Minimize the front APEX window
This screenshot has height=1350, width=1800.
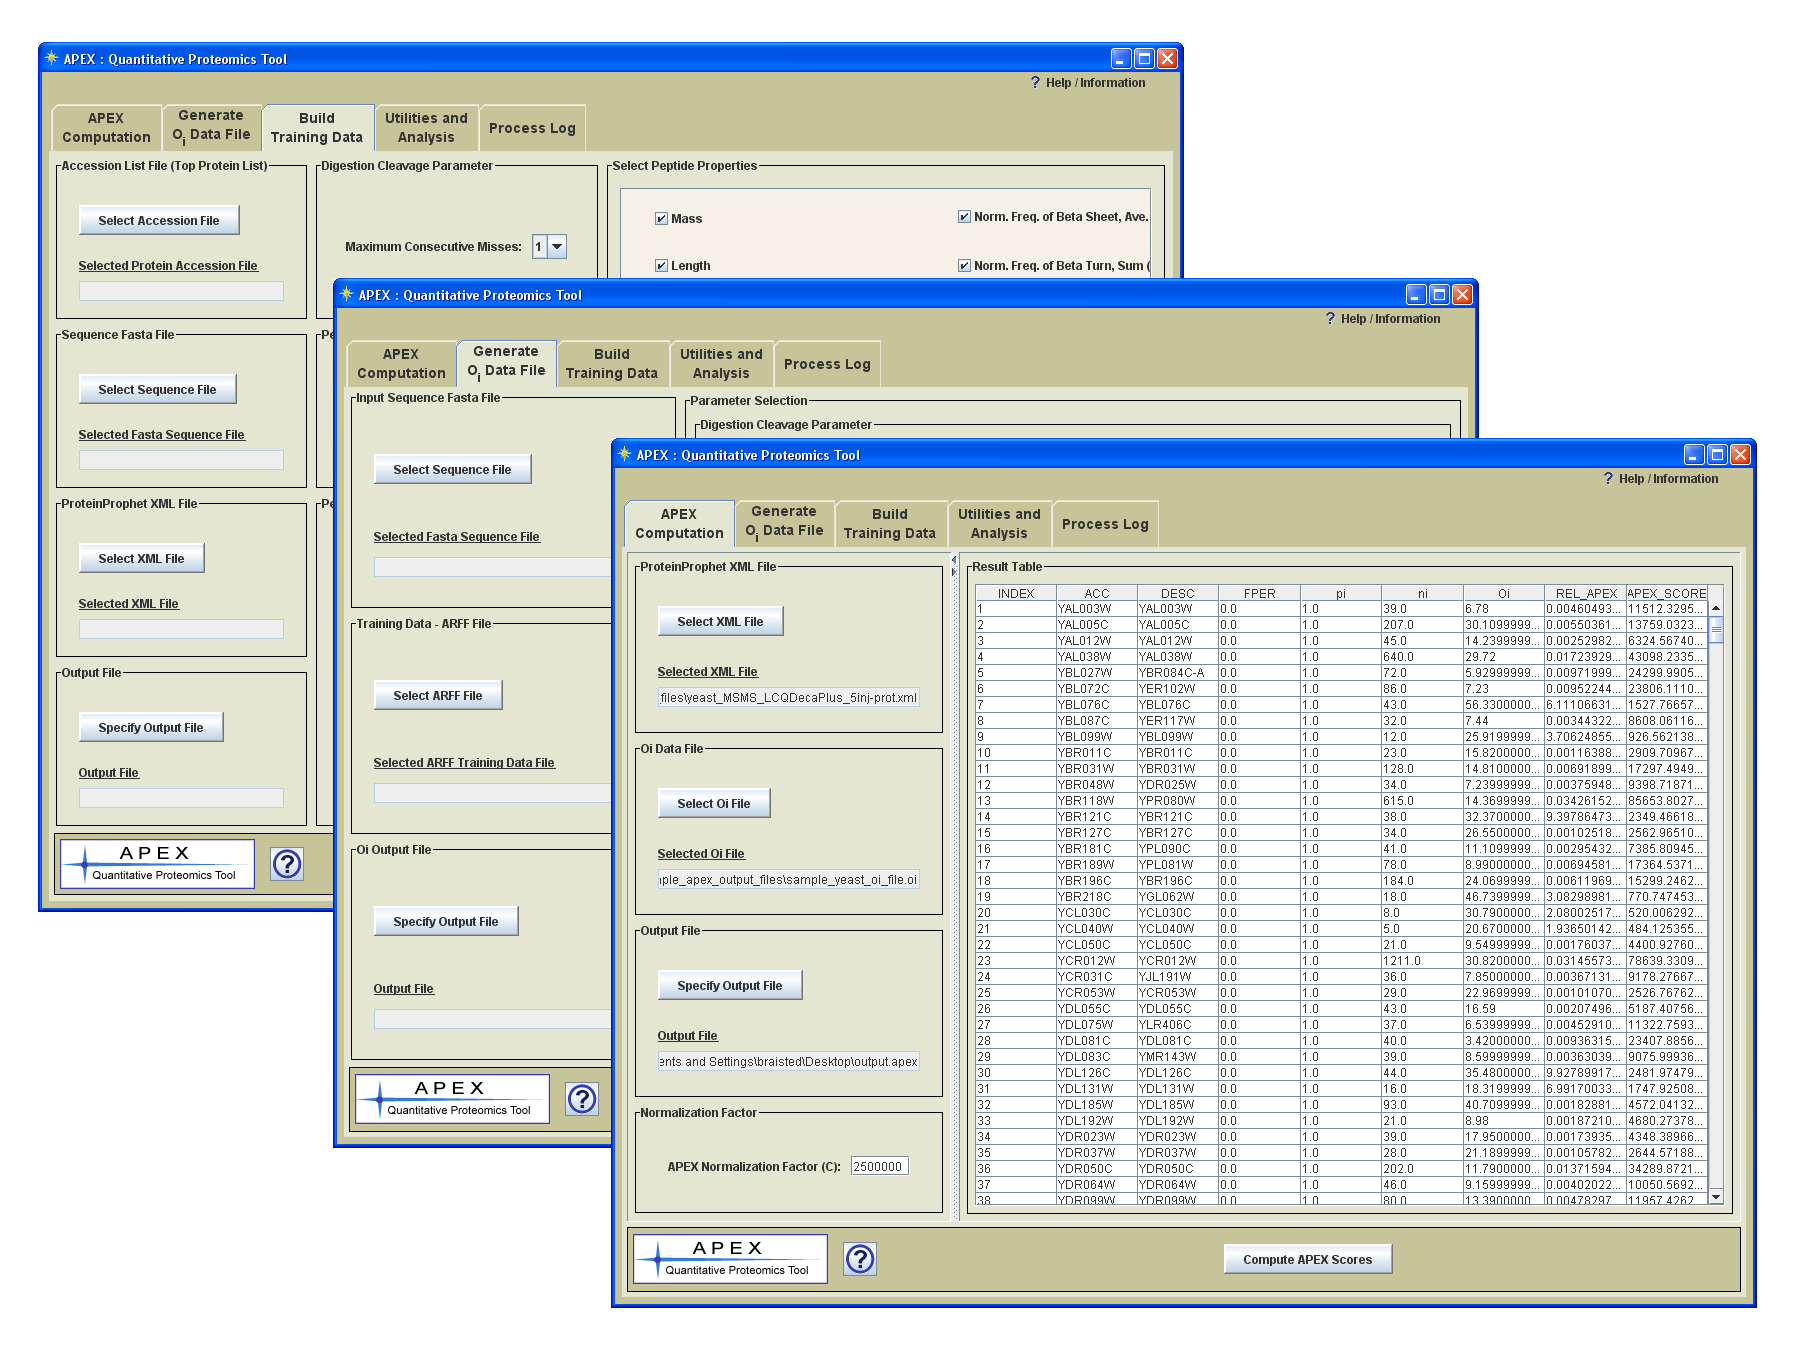coord(1694,455)
